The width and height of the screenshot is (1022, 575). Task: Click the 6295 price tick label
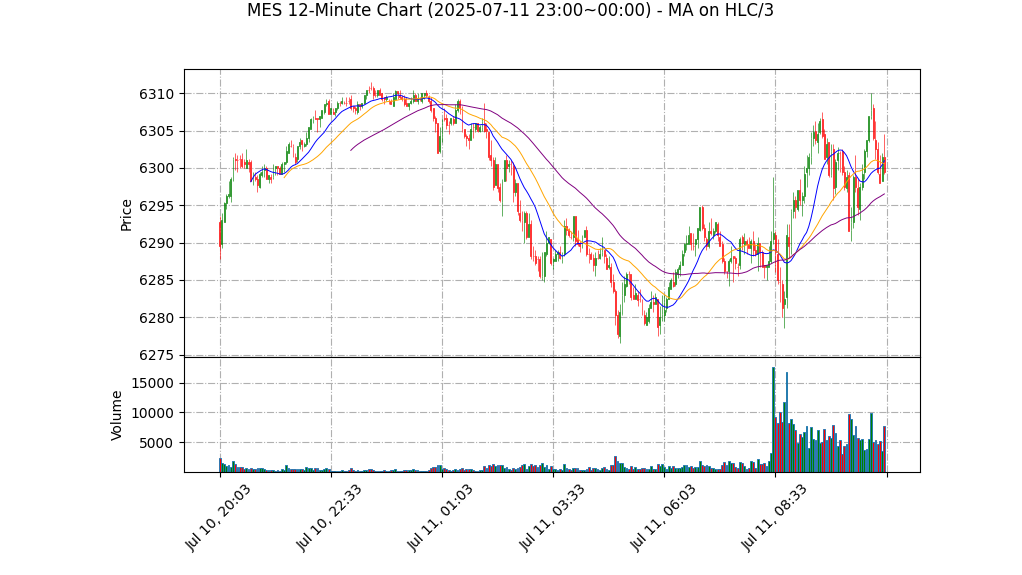click(x=157, y=206)
